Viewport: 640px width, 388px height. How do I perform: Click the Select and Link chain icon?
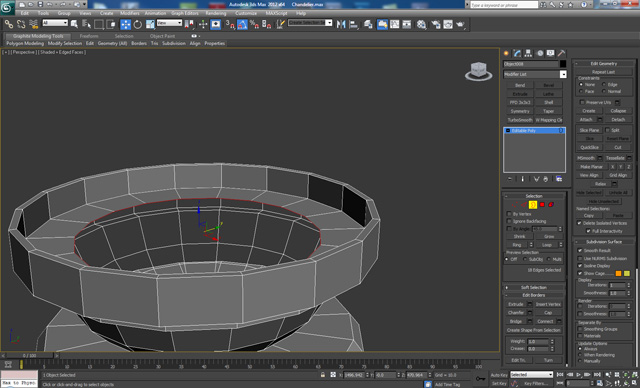[9, 24]
